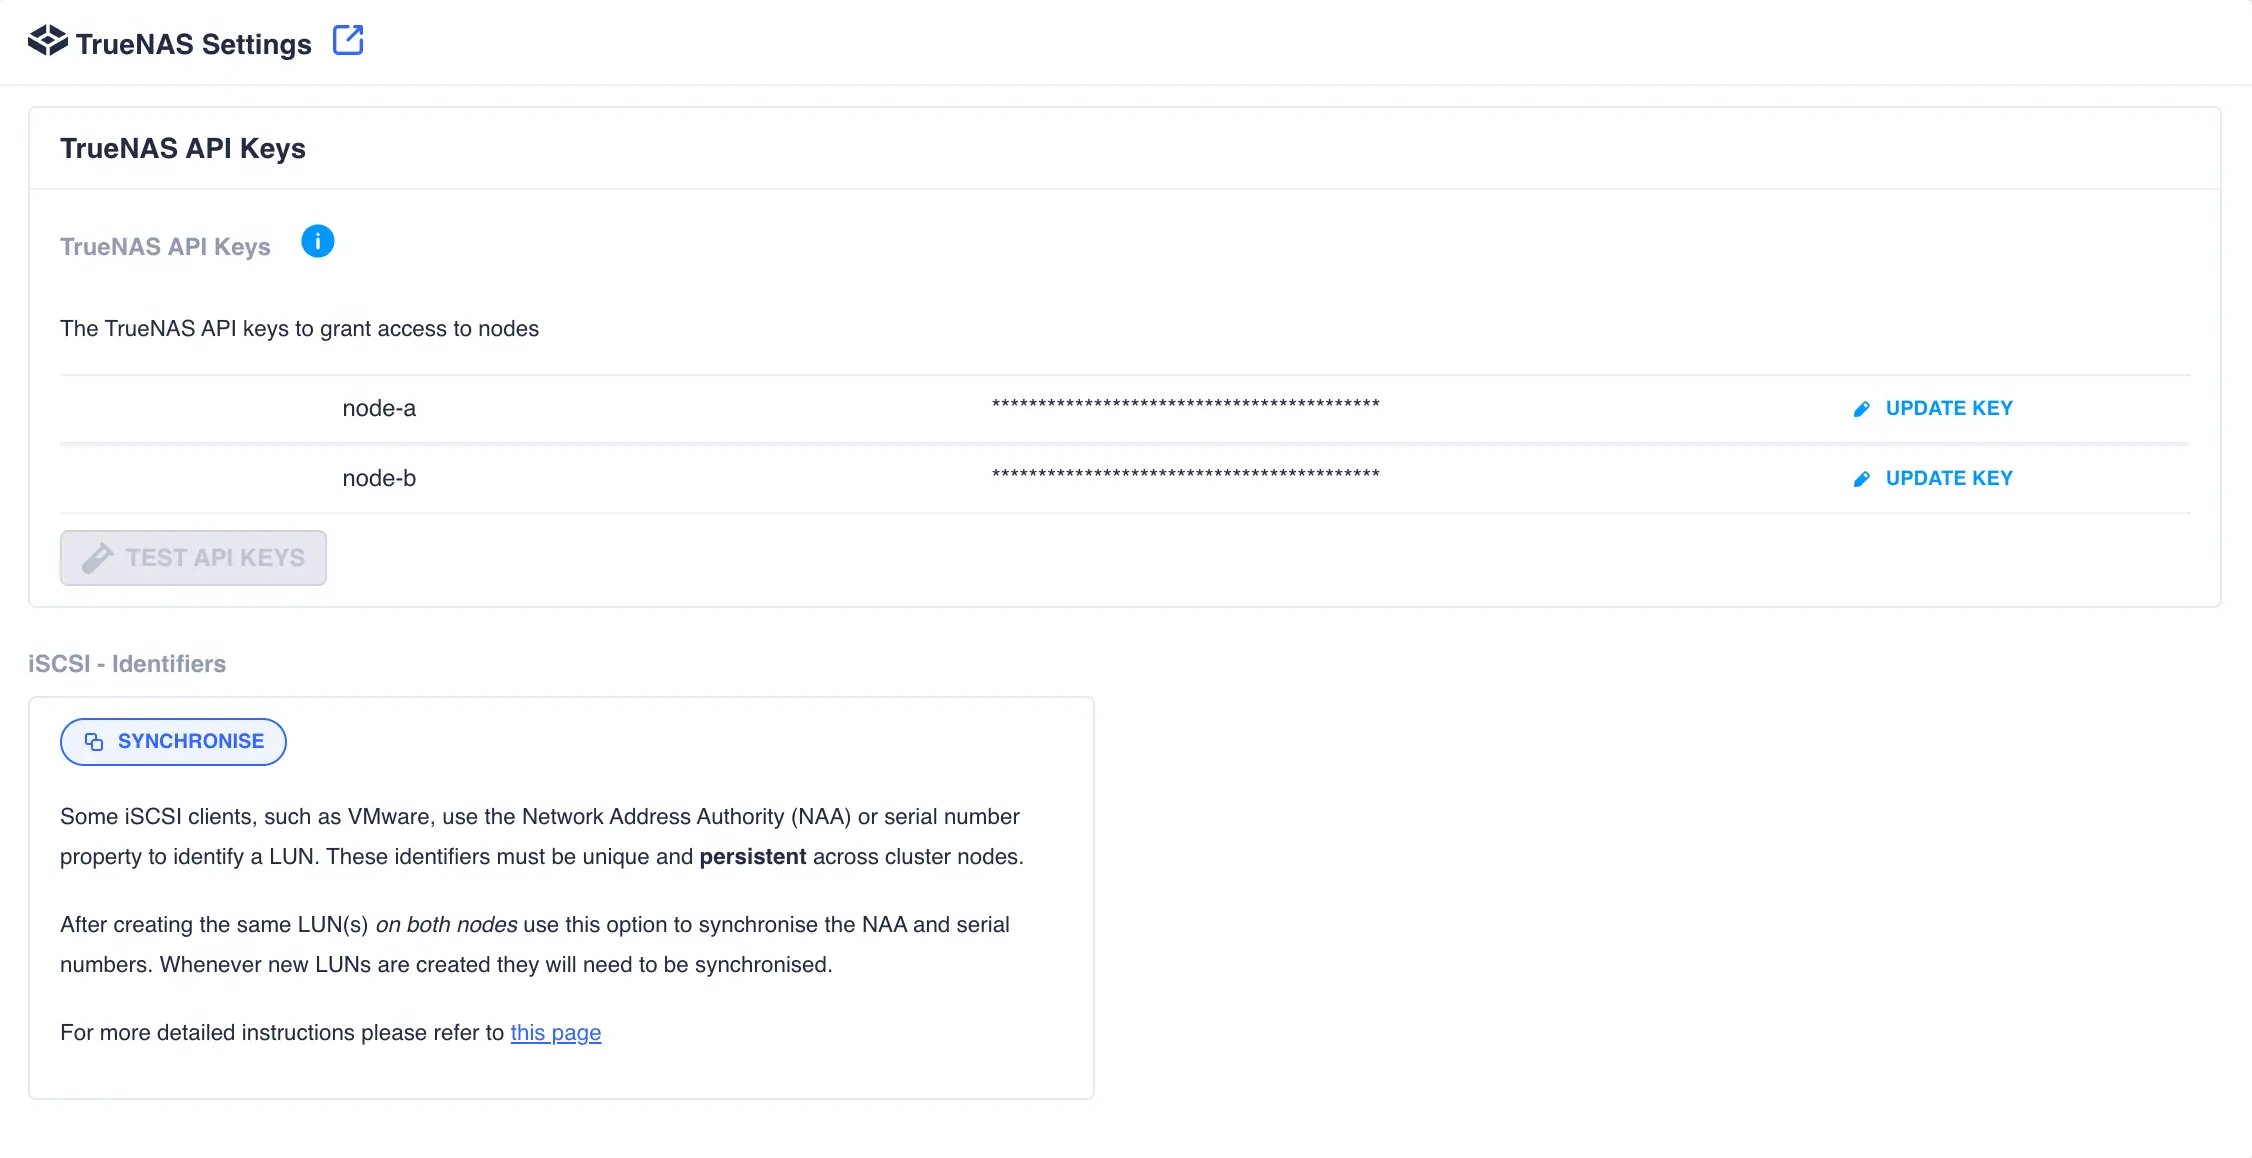Select the iSCSI - Identifiers section header
2252x1158 pixels.
point(126,663)
